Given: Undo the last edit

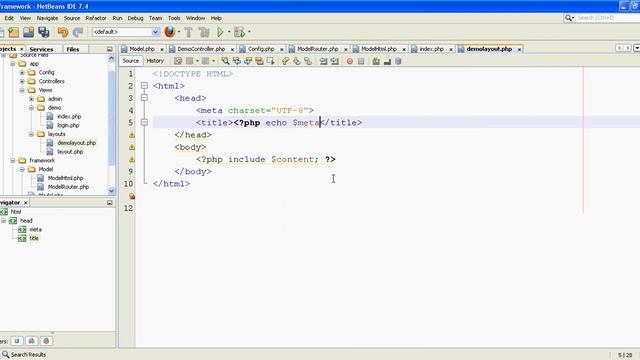Looking at the screenshot, I should 63,32.
